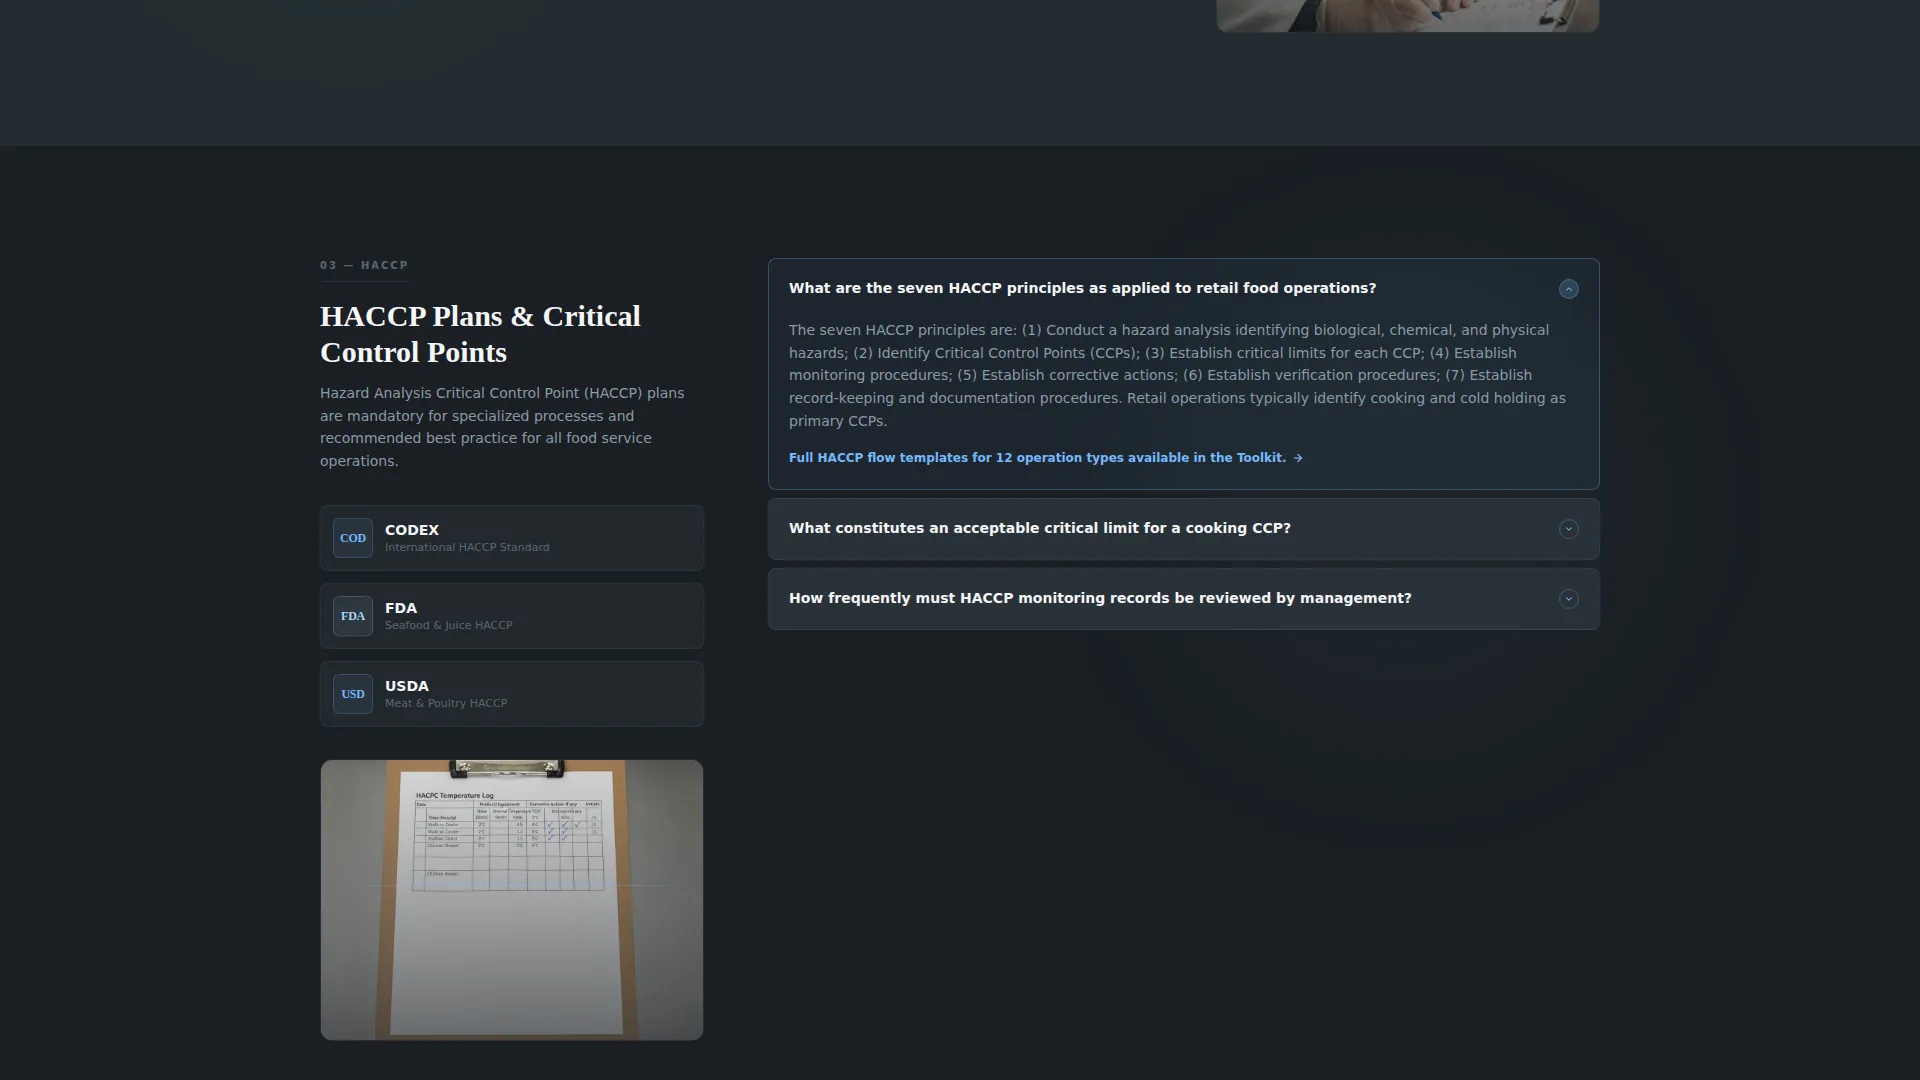Click the COD badge icon

click(353, 538)
